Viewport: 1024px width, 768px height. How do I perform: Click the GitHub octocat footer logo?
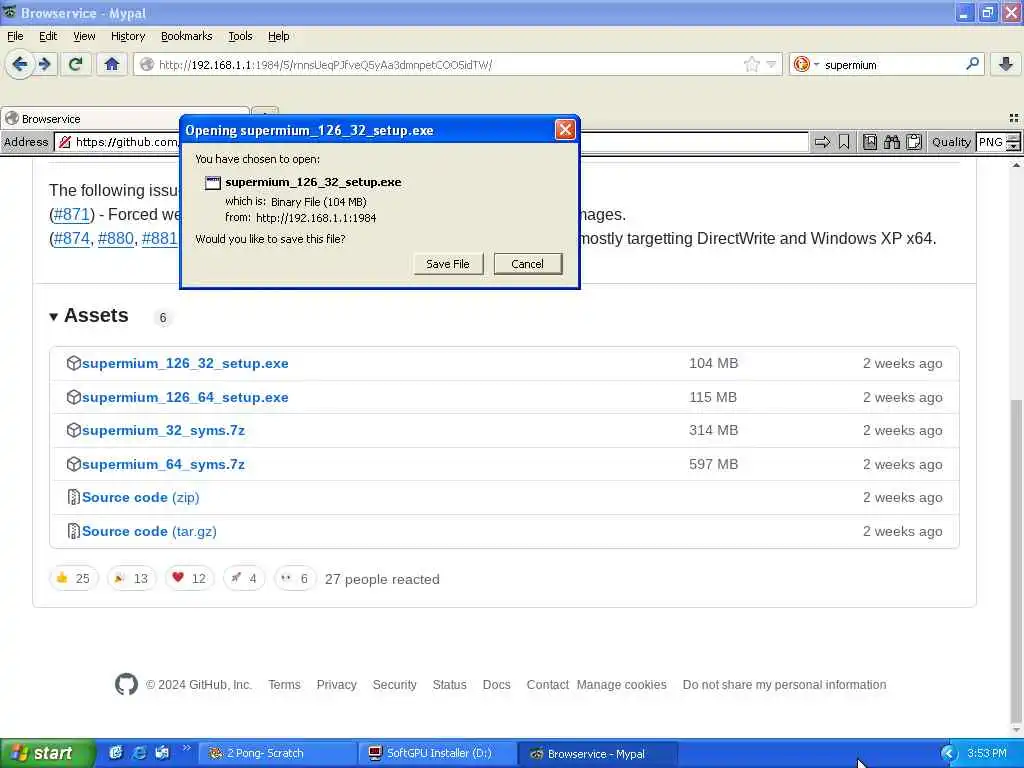[x=126, y=684]
